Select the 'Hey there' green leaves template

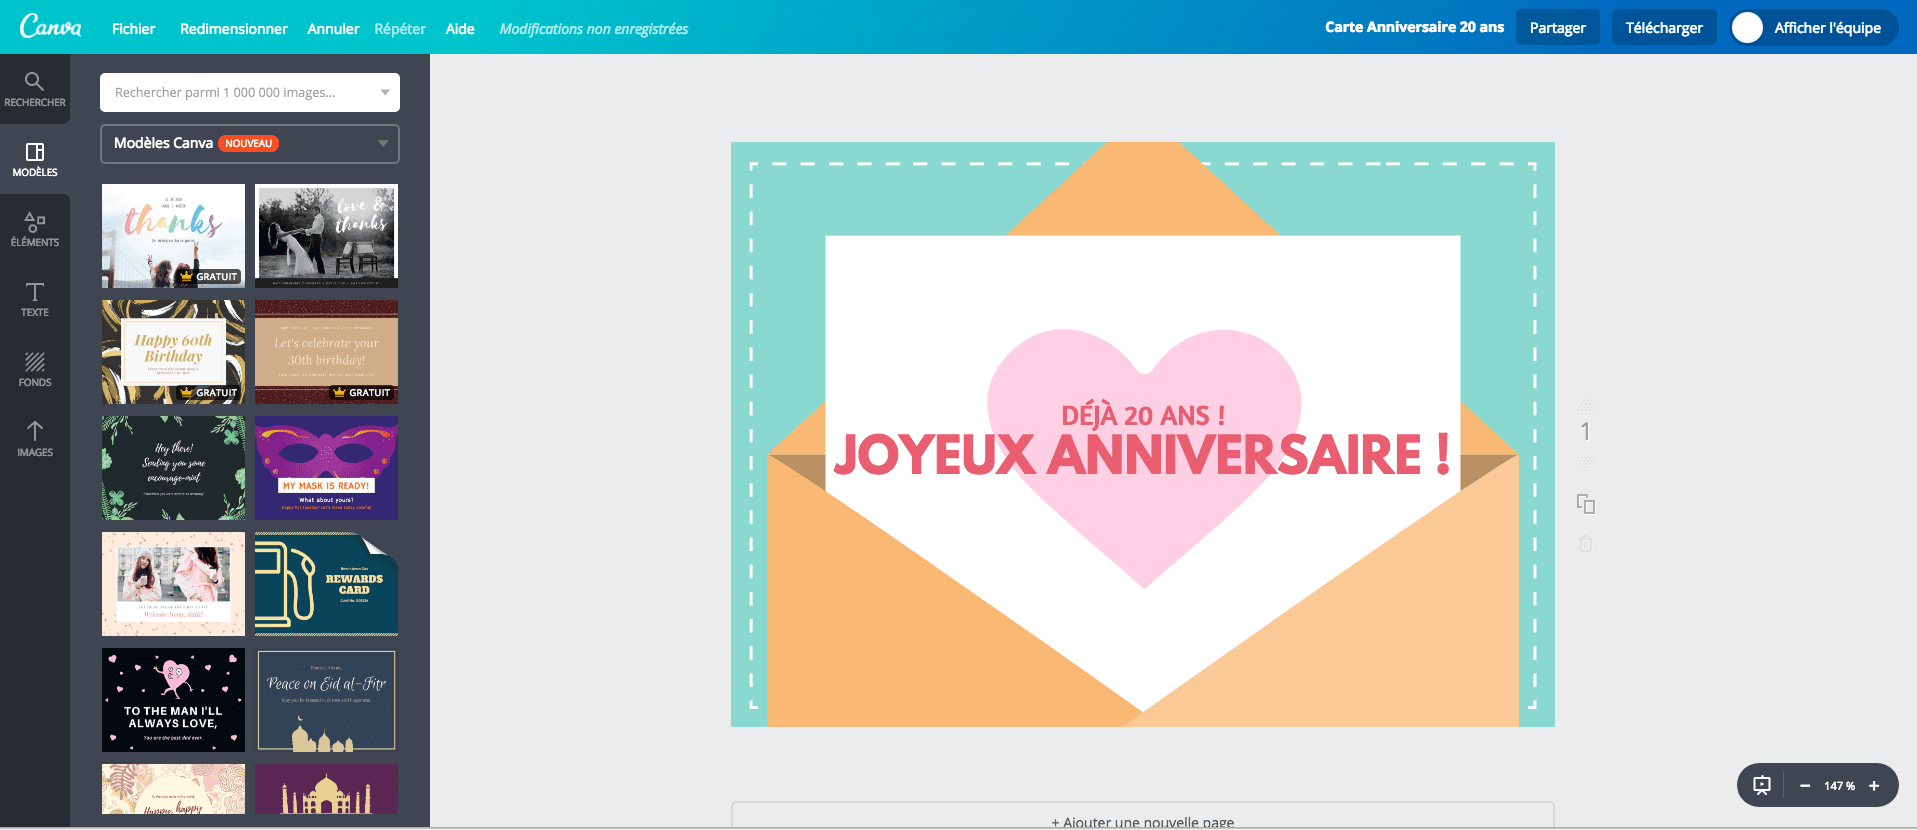pyautogui.click(x=173, y=468)
